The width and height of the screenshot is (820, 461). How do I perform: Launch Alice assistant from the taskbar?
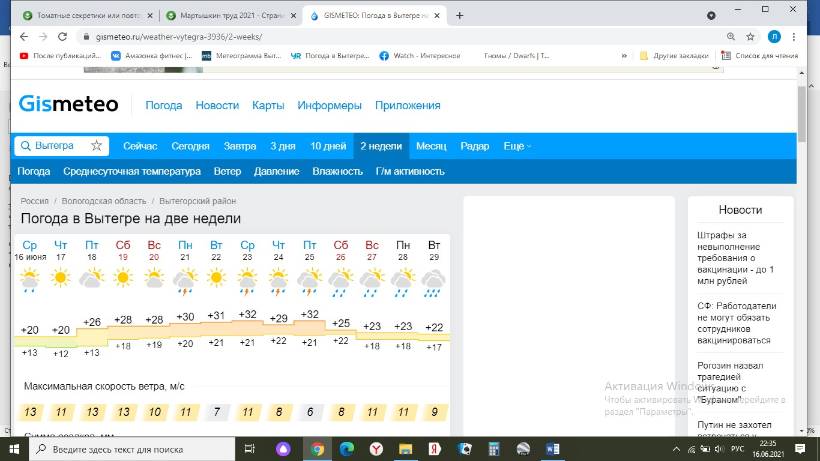(x=283, y=449)
